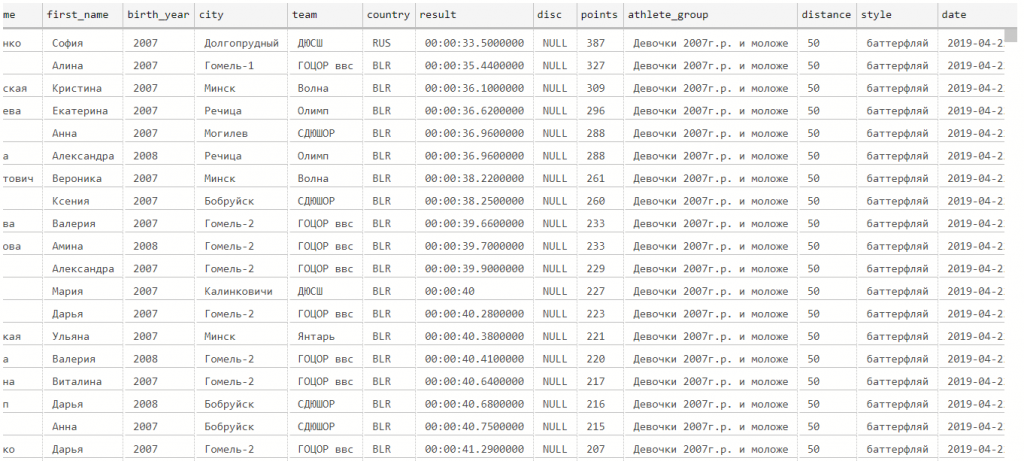
Task: Click the name cell Ксения
Action: point(71,201)
